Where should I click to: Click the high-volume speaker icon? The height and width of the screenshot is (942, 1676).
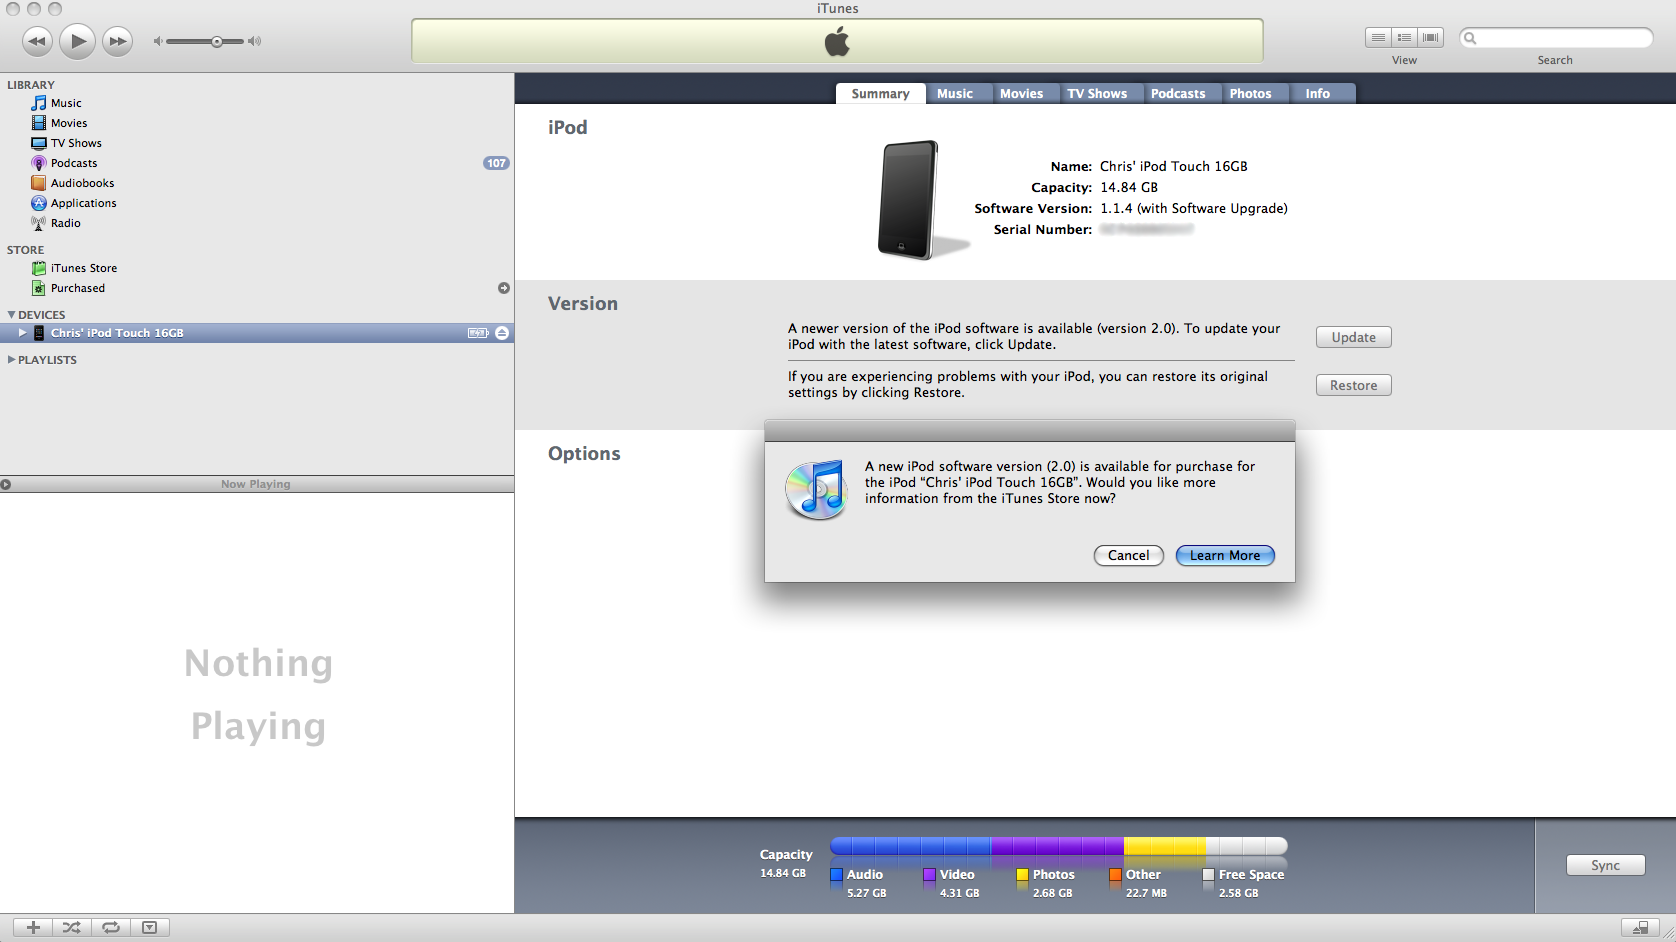click(x=255, y=41)
